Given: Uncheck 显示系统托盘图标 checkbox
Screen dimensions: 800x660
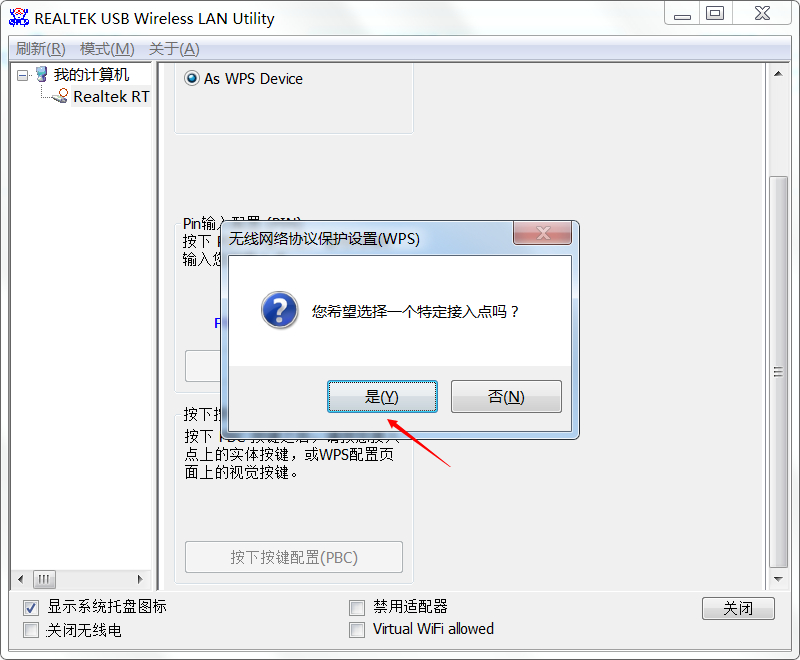Looking at the screenshot, I should point(31,607).
